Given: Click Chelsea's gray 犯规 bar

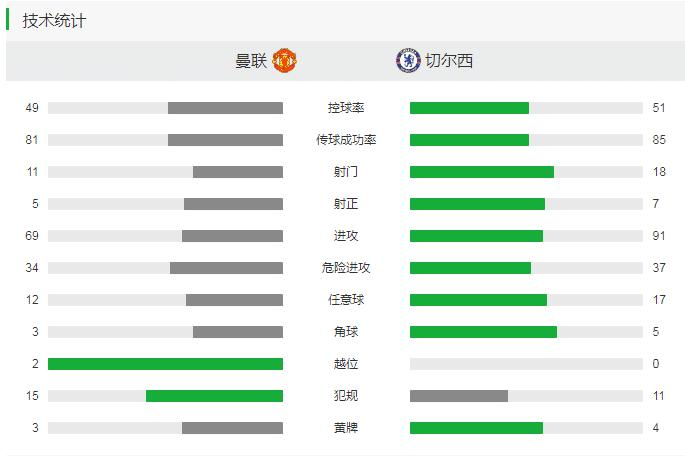Looking at the screenshot, I should coord(459,396).
